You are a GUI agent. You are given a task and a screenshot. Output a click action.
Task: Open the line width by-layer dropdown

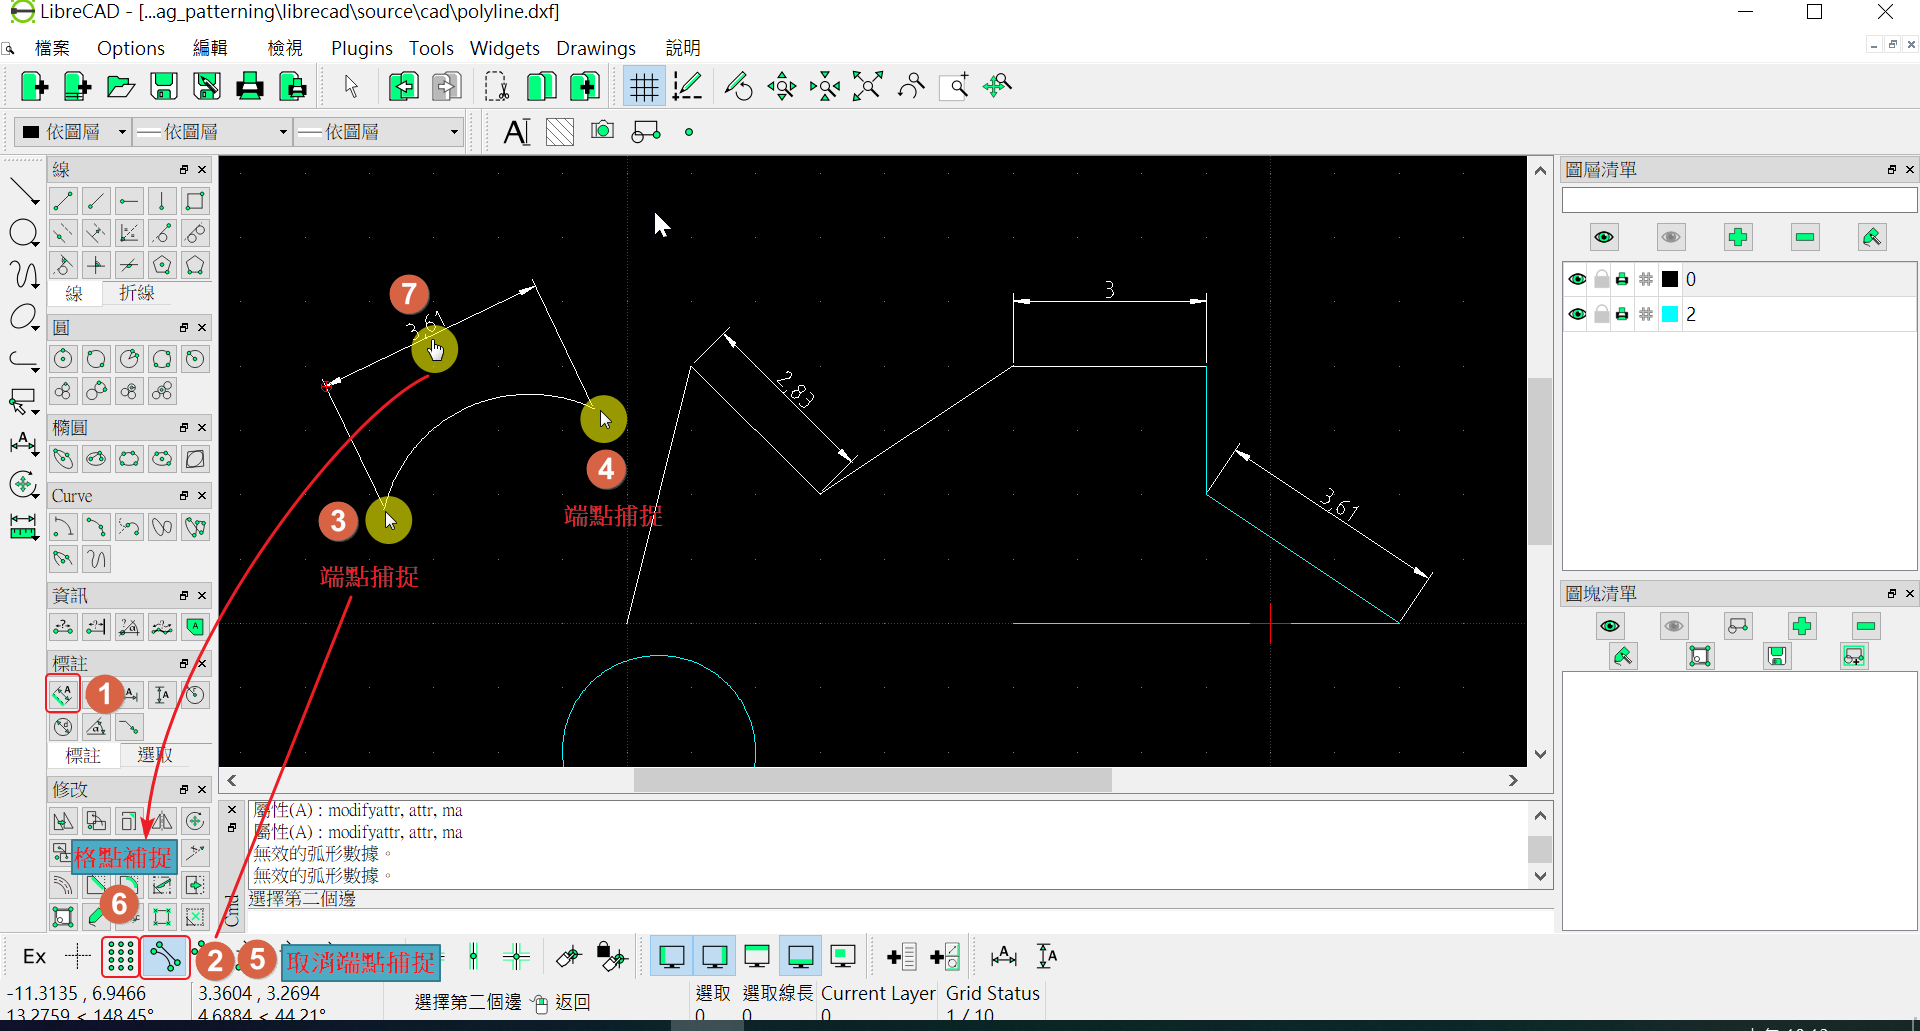pyautogui.click(x=212, y=132)
